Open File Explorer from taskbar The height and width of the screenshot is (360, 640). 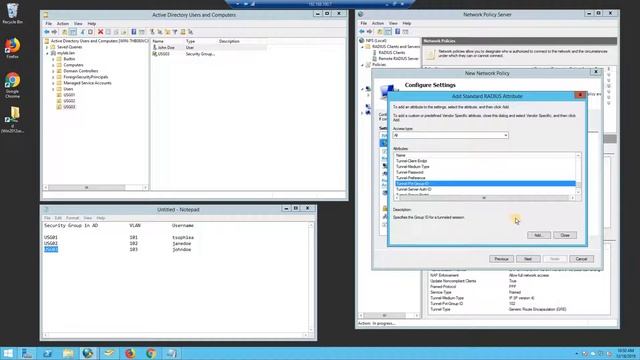tap(68, 353)
